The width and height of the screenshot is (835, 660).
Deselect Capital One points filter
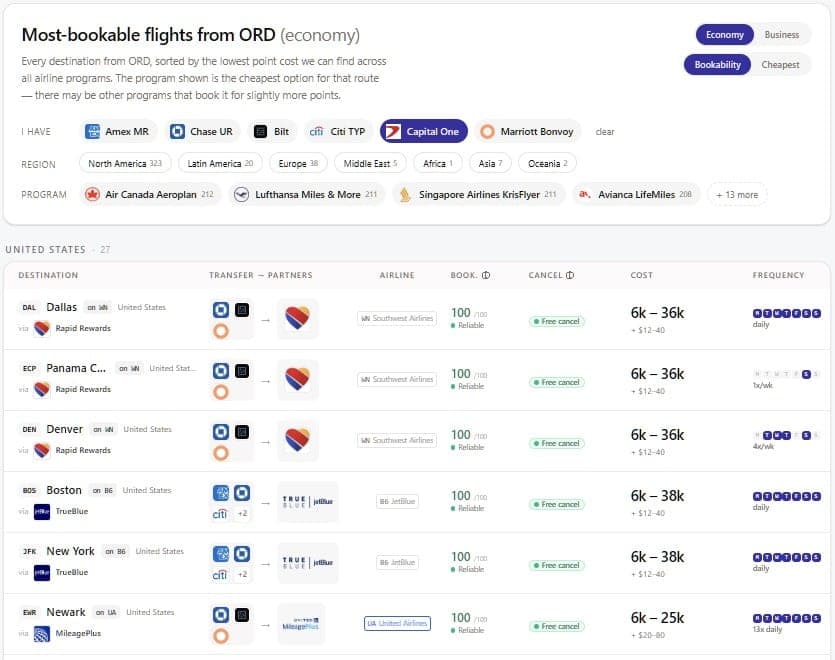pos(424,132)
